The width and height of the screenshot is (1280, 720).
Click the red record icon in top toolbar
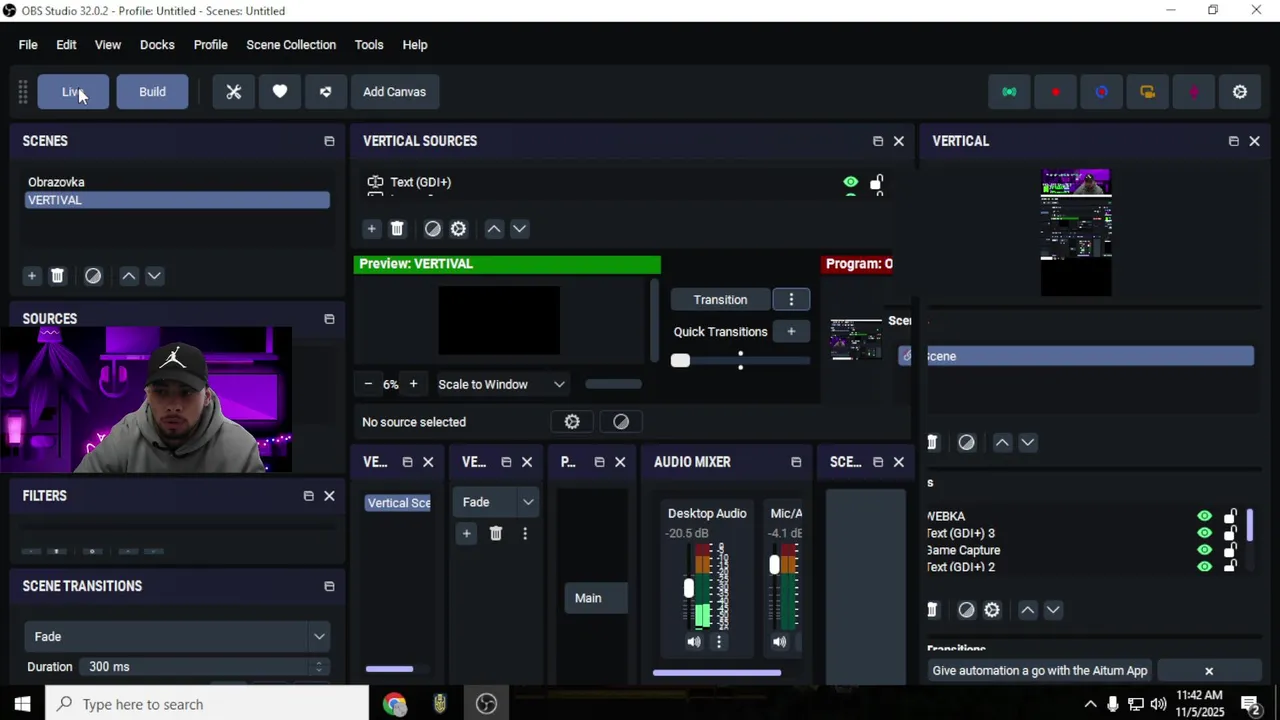pos(1055,92)
